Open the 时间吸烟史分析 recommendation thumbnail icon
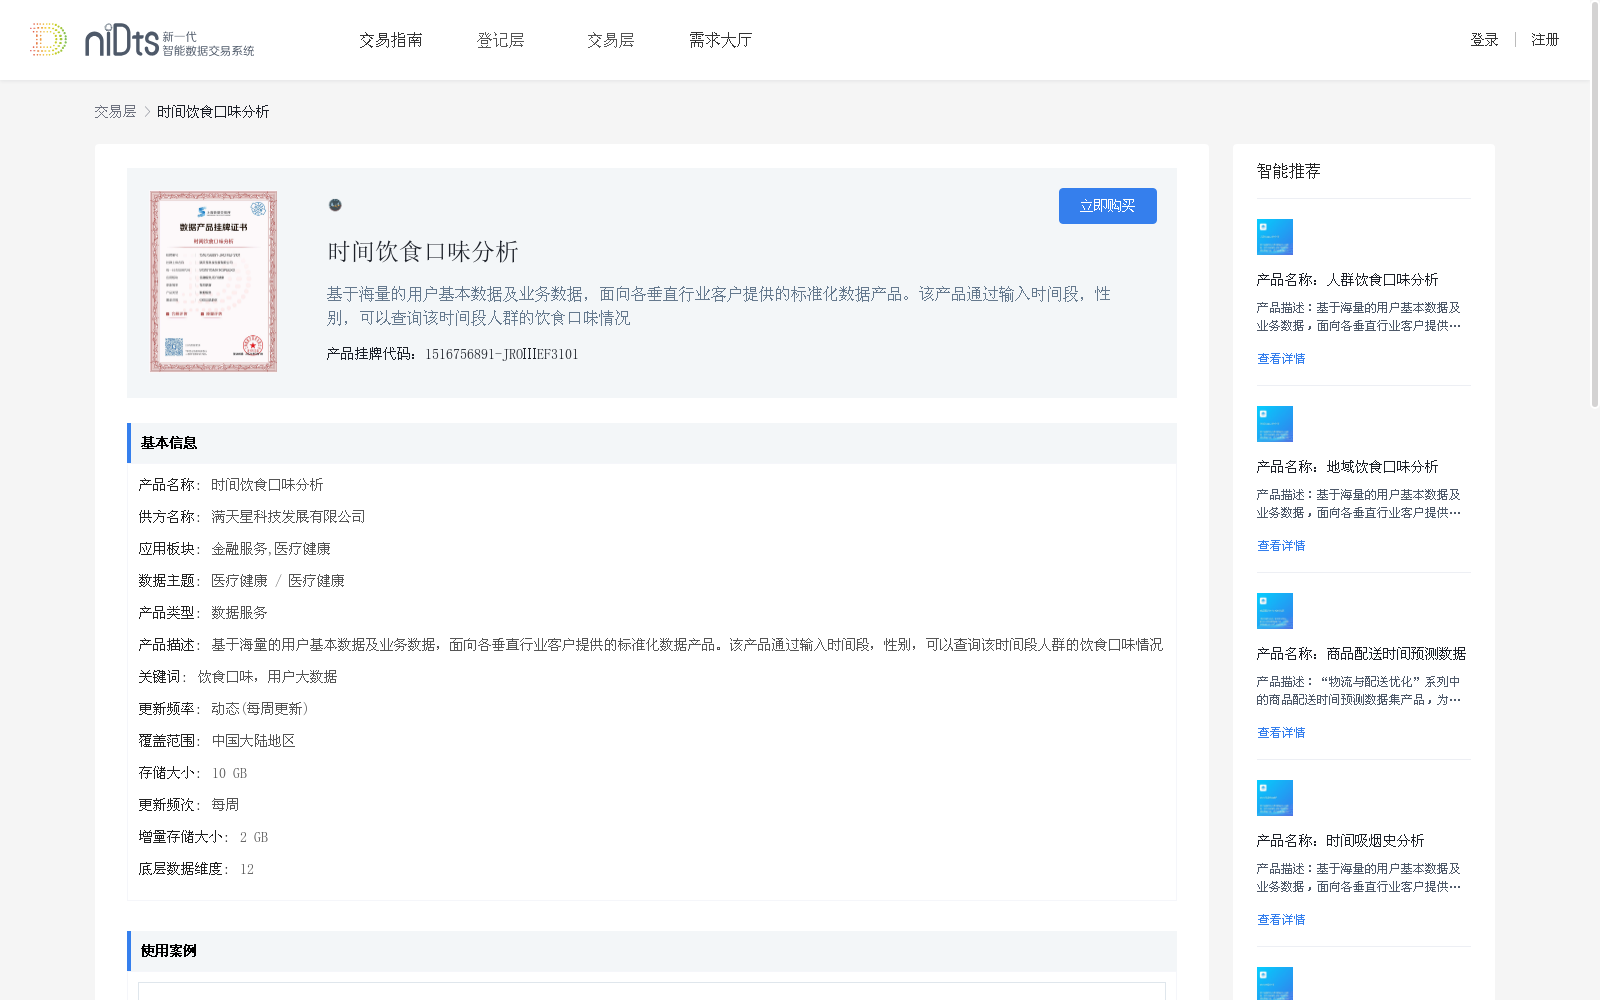This screenshot has height=1000, width=1600. [1275, 798]
